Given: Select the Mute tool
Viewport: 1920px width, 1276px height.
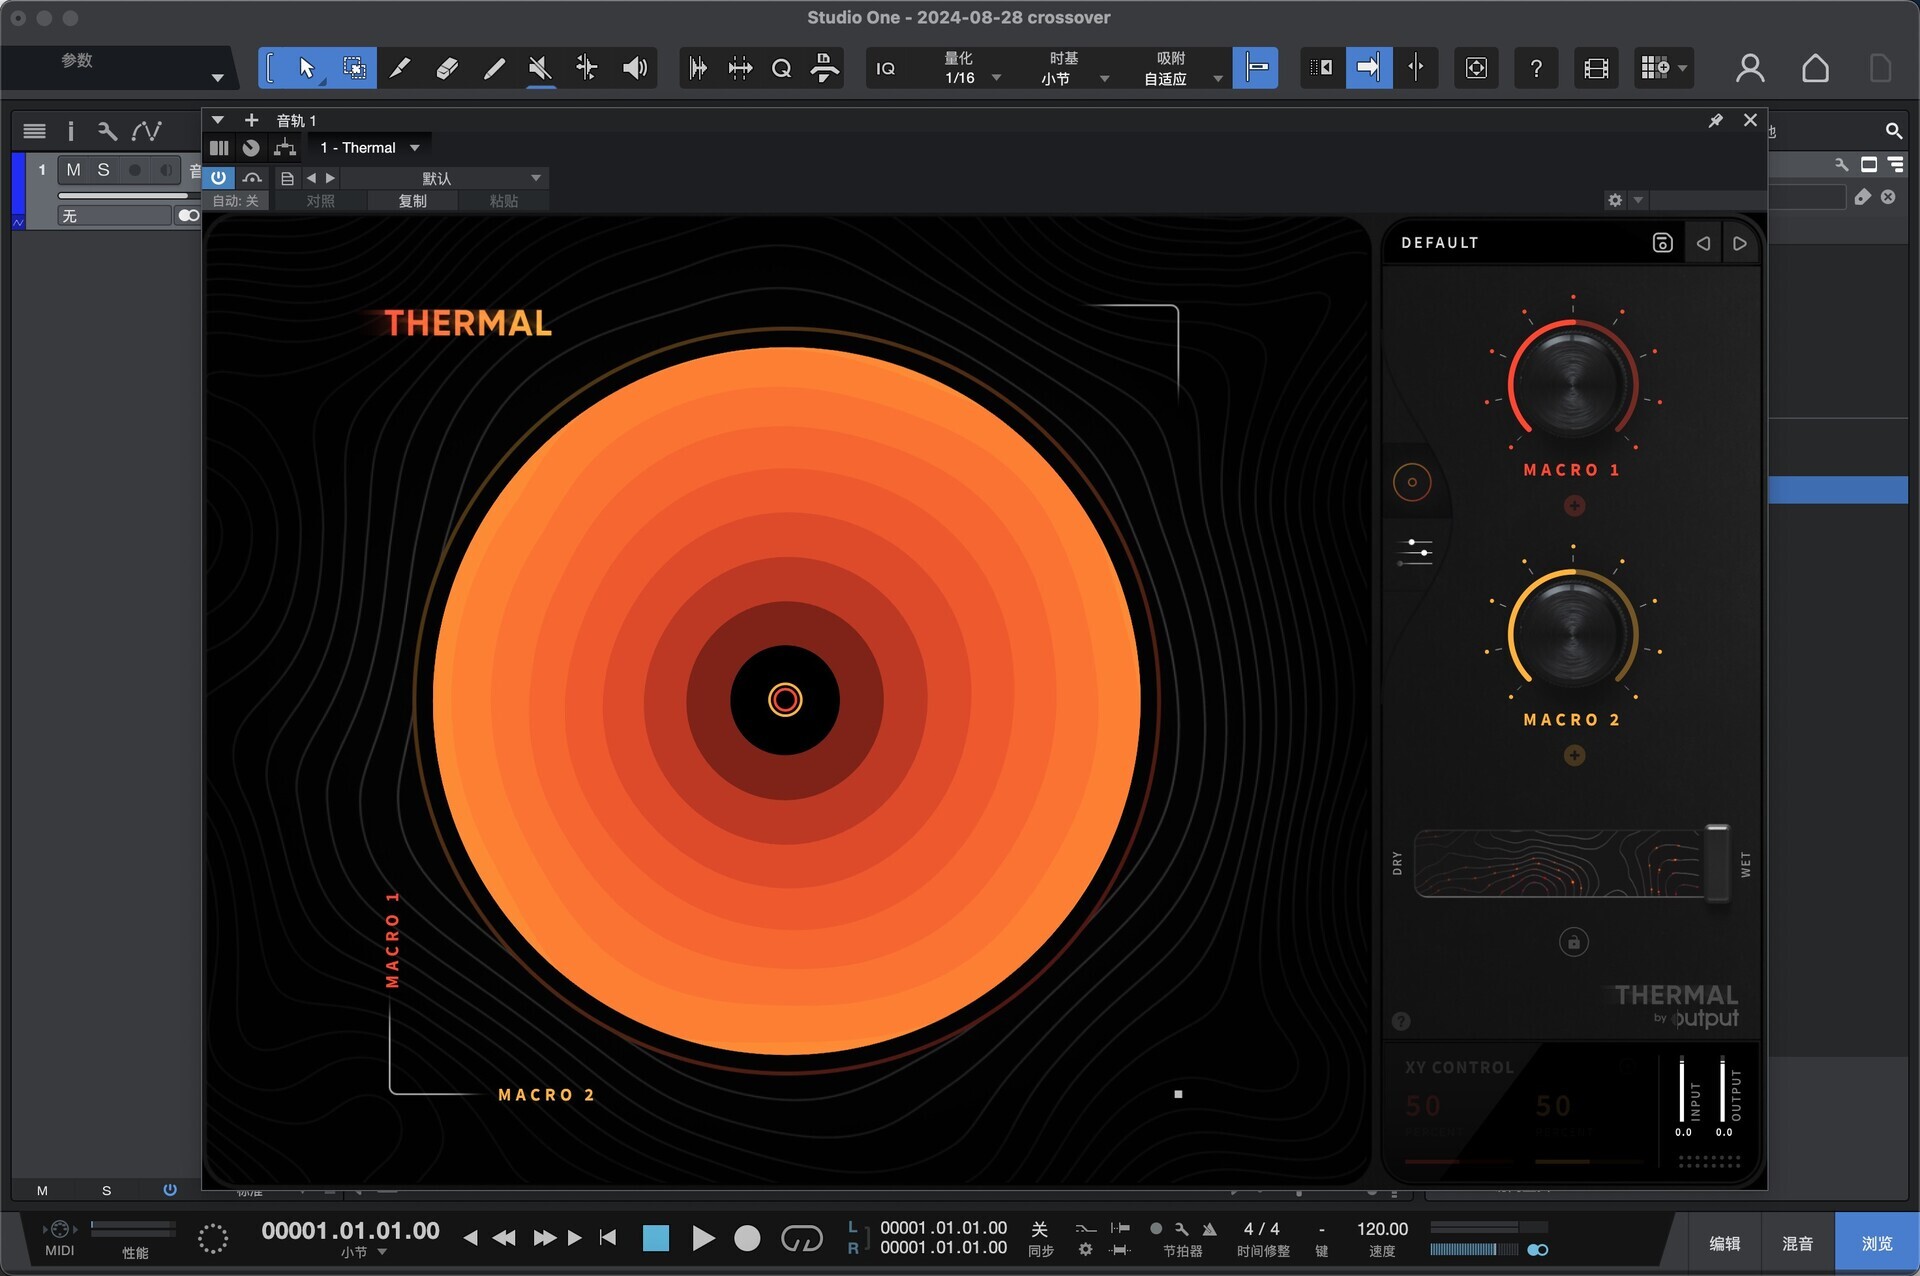Looking at the screenshot, I should pos(540,68).
